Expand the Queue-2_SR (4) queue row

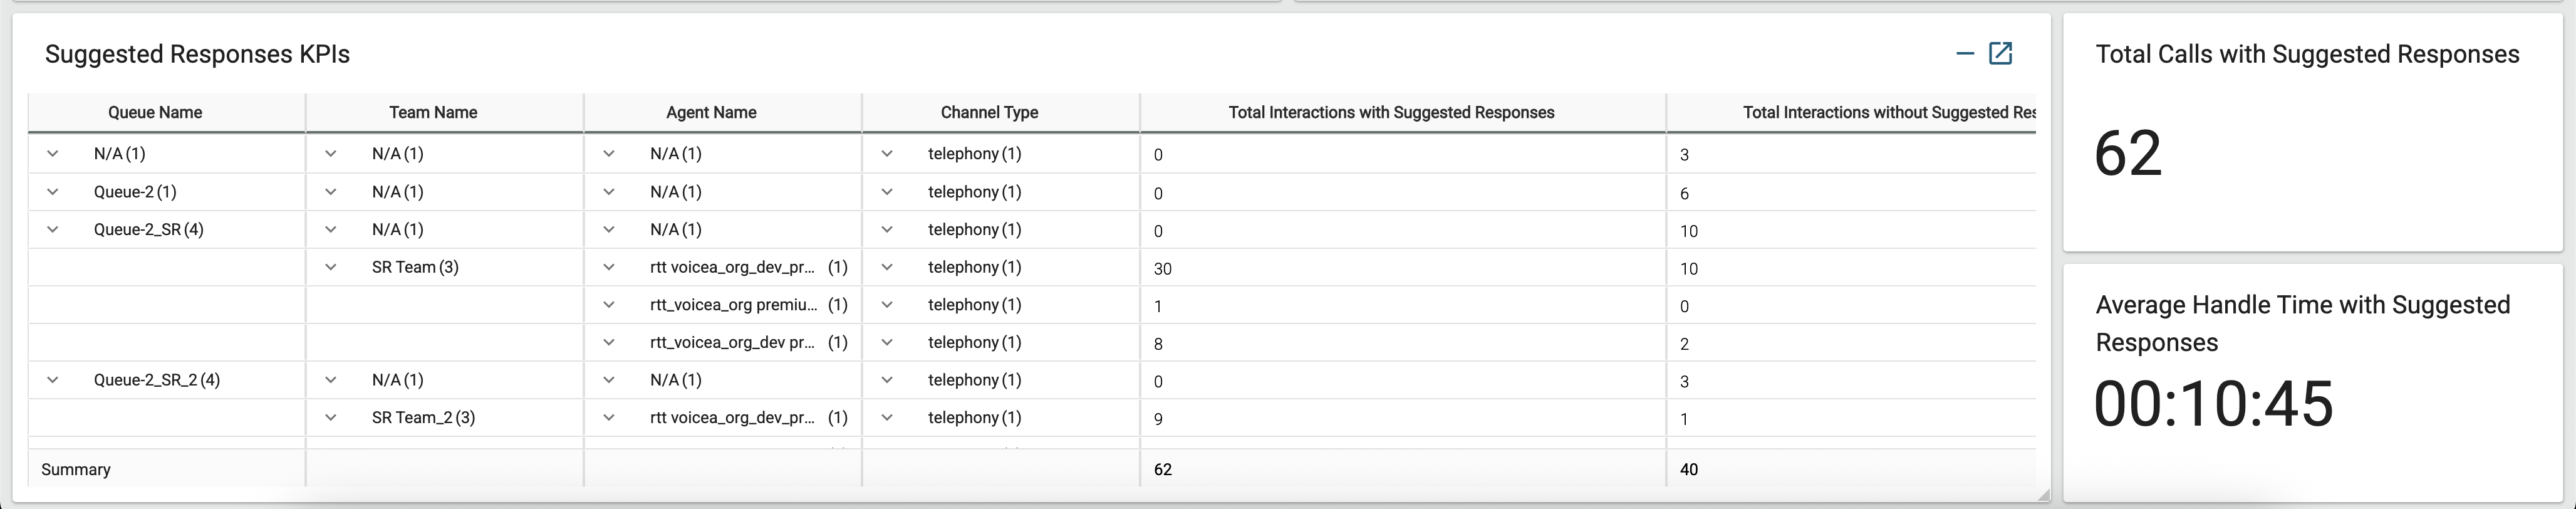(53, 229)
